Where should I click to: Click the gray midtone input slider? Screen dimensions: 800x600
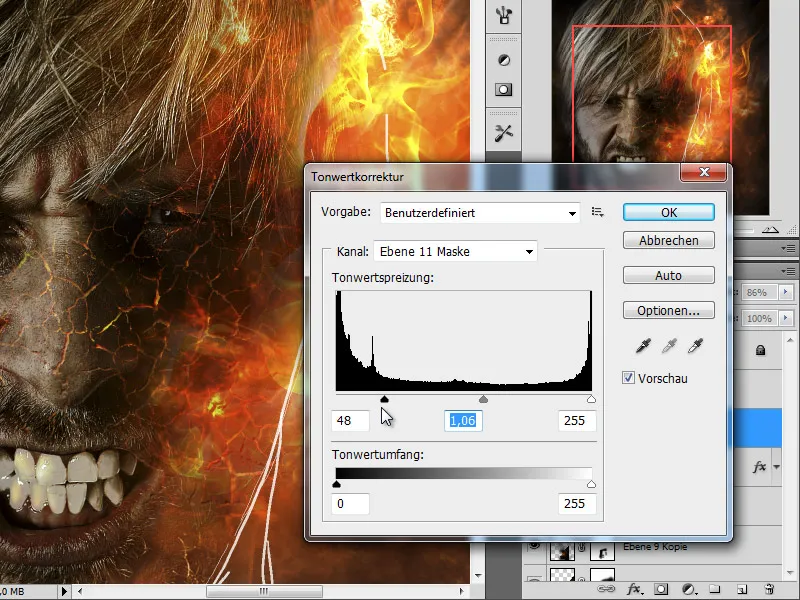click(x=483, y=399)
